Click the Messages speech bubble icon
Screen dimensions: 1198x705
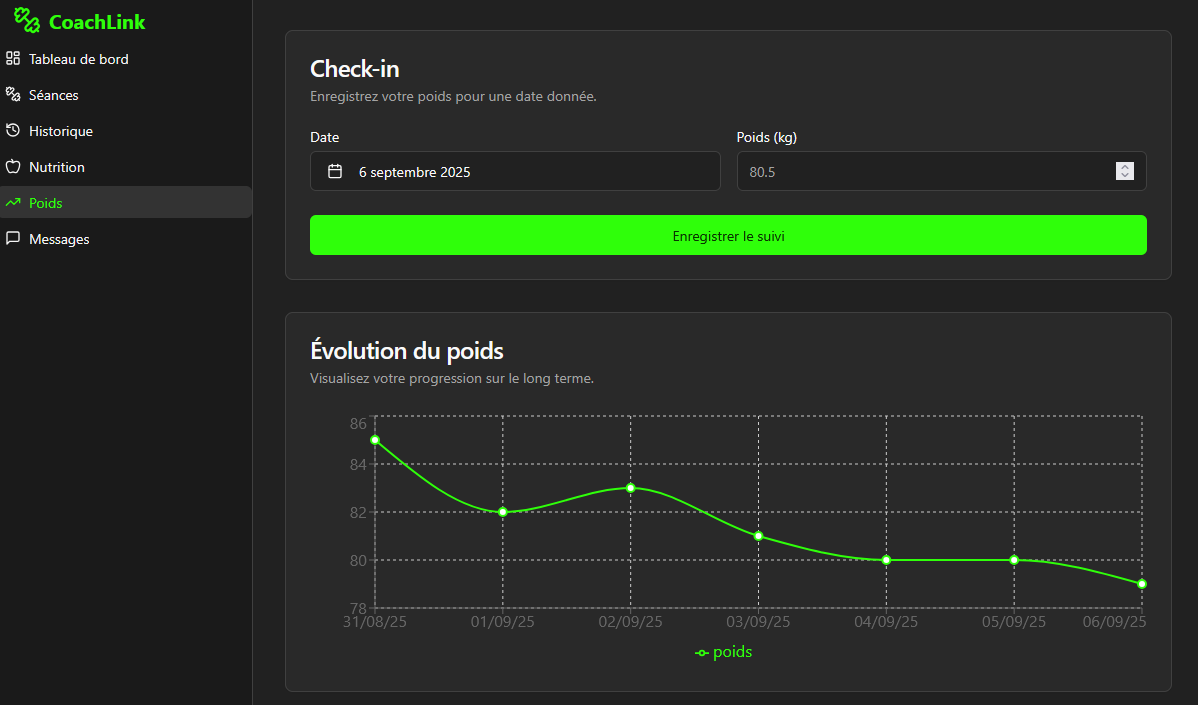[x=13, y=238]
